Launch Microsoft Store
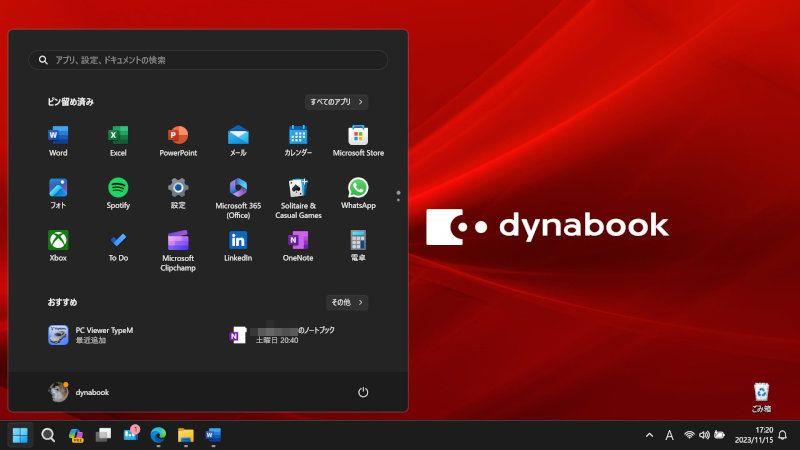The width and height of the screenshot is (800, 450). coord(358,141)
